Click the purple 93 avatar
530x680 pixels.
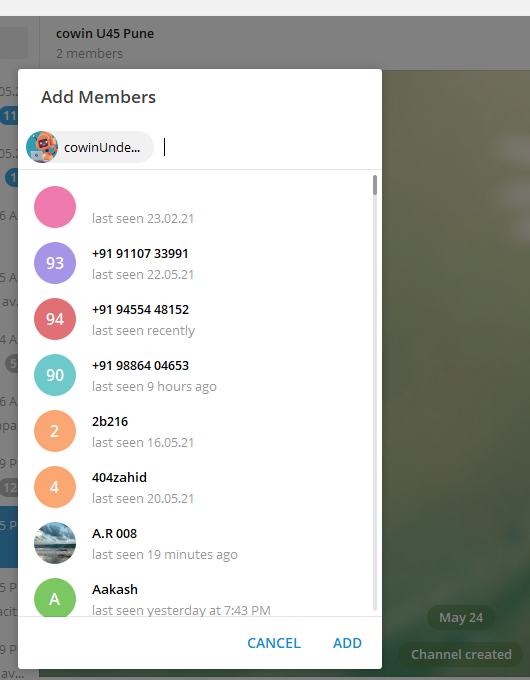coord(55,263)
